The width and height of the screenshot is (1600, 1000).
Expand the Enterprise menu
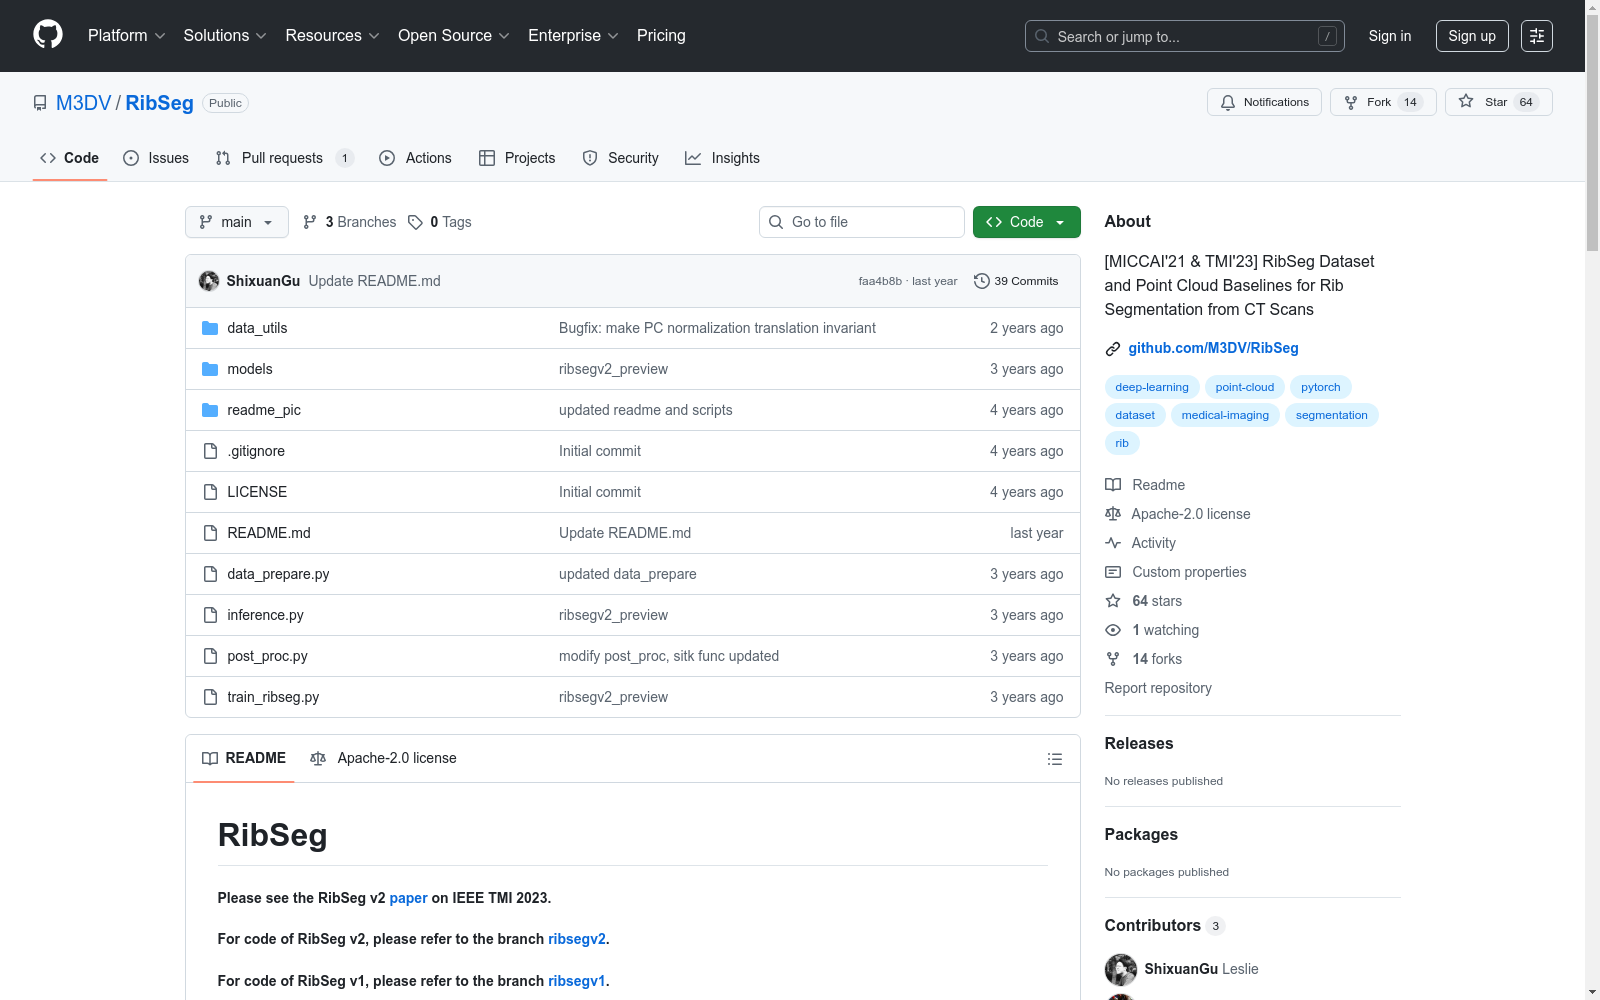coord(573,36)
